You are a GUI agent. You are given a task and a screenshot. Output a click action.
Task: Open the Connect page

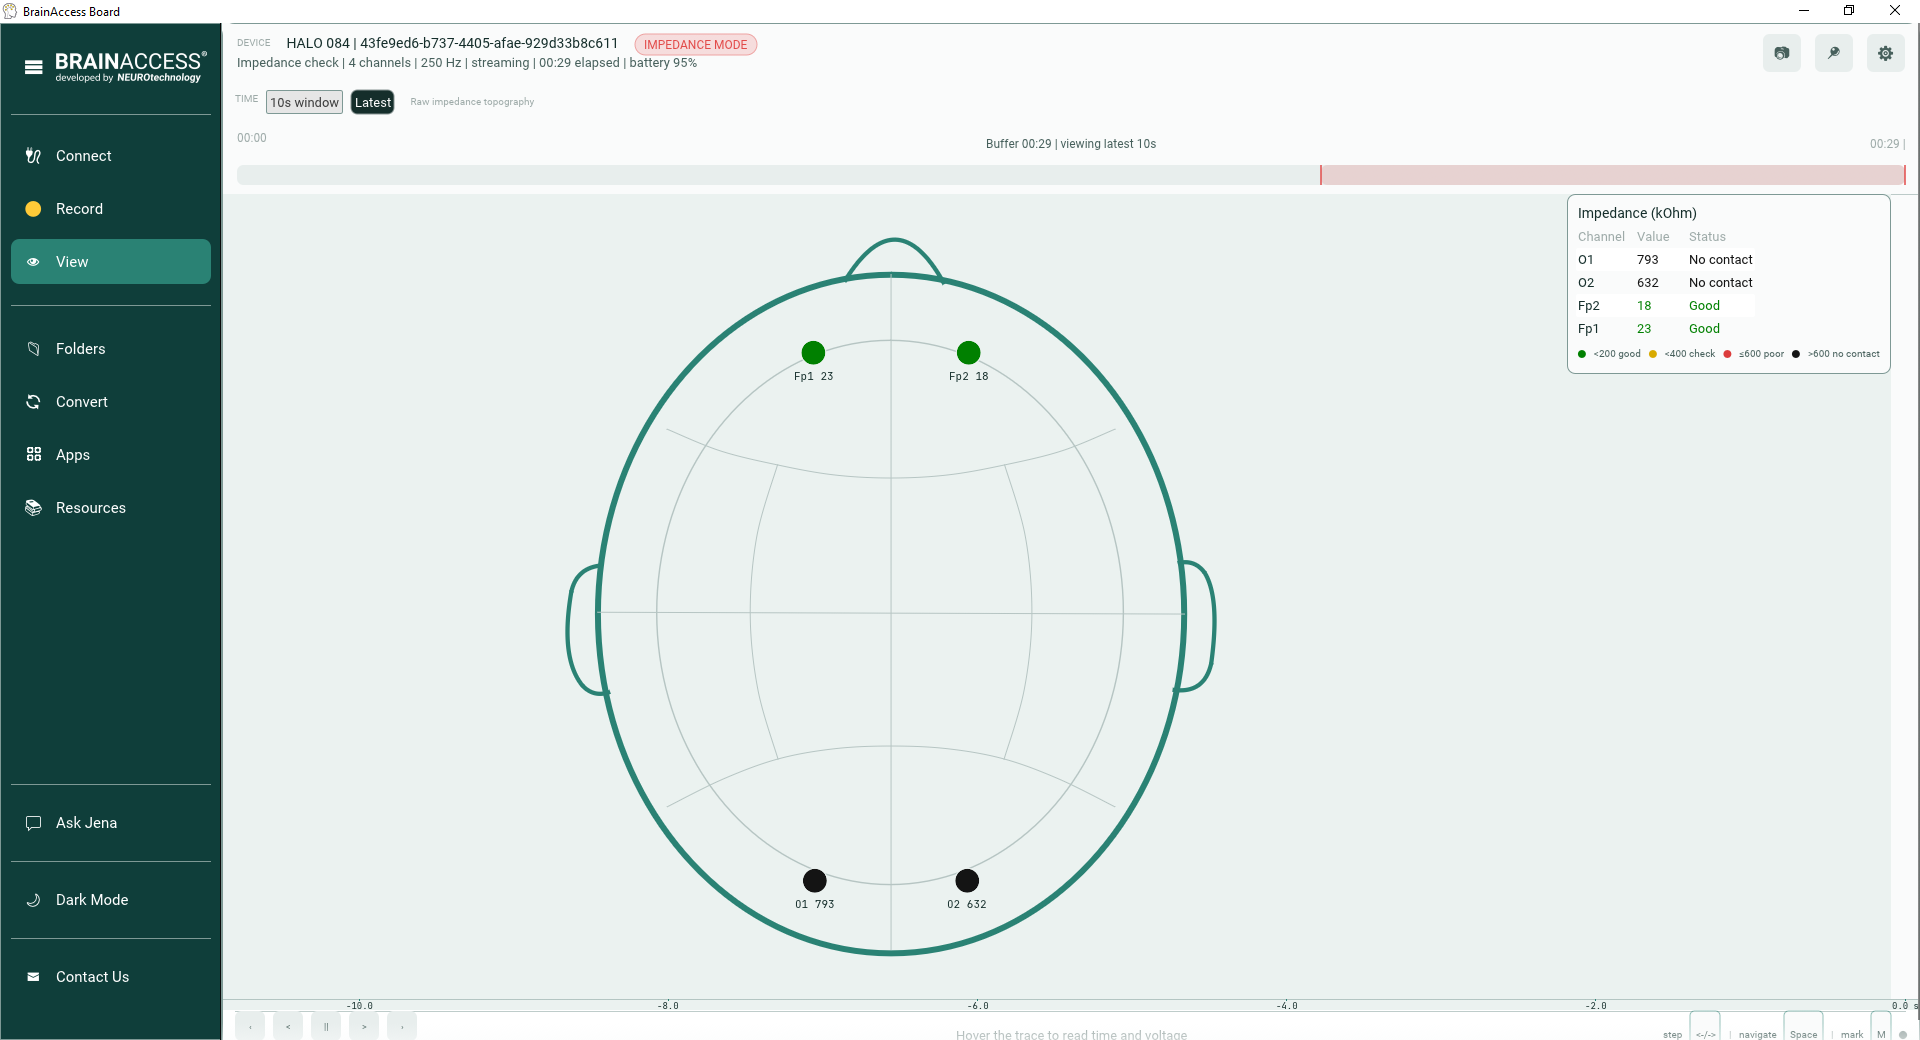click(111, 156)
